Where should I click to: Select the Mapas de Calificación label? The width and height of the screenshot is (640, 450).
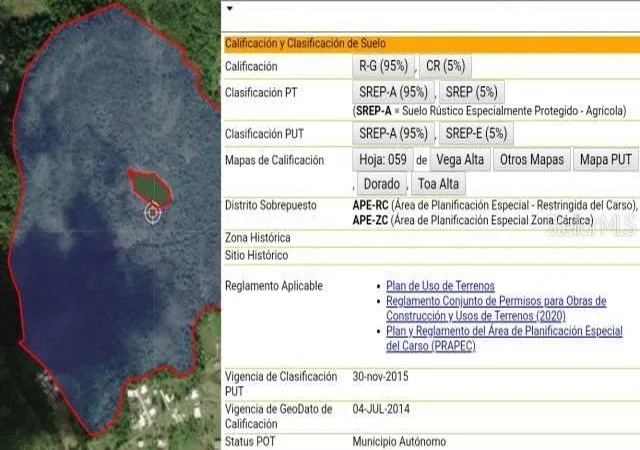pyautogui.click(x=274, y=160)
